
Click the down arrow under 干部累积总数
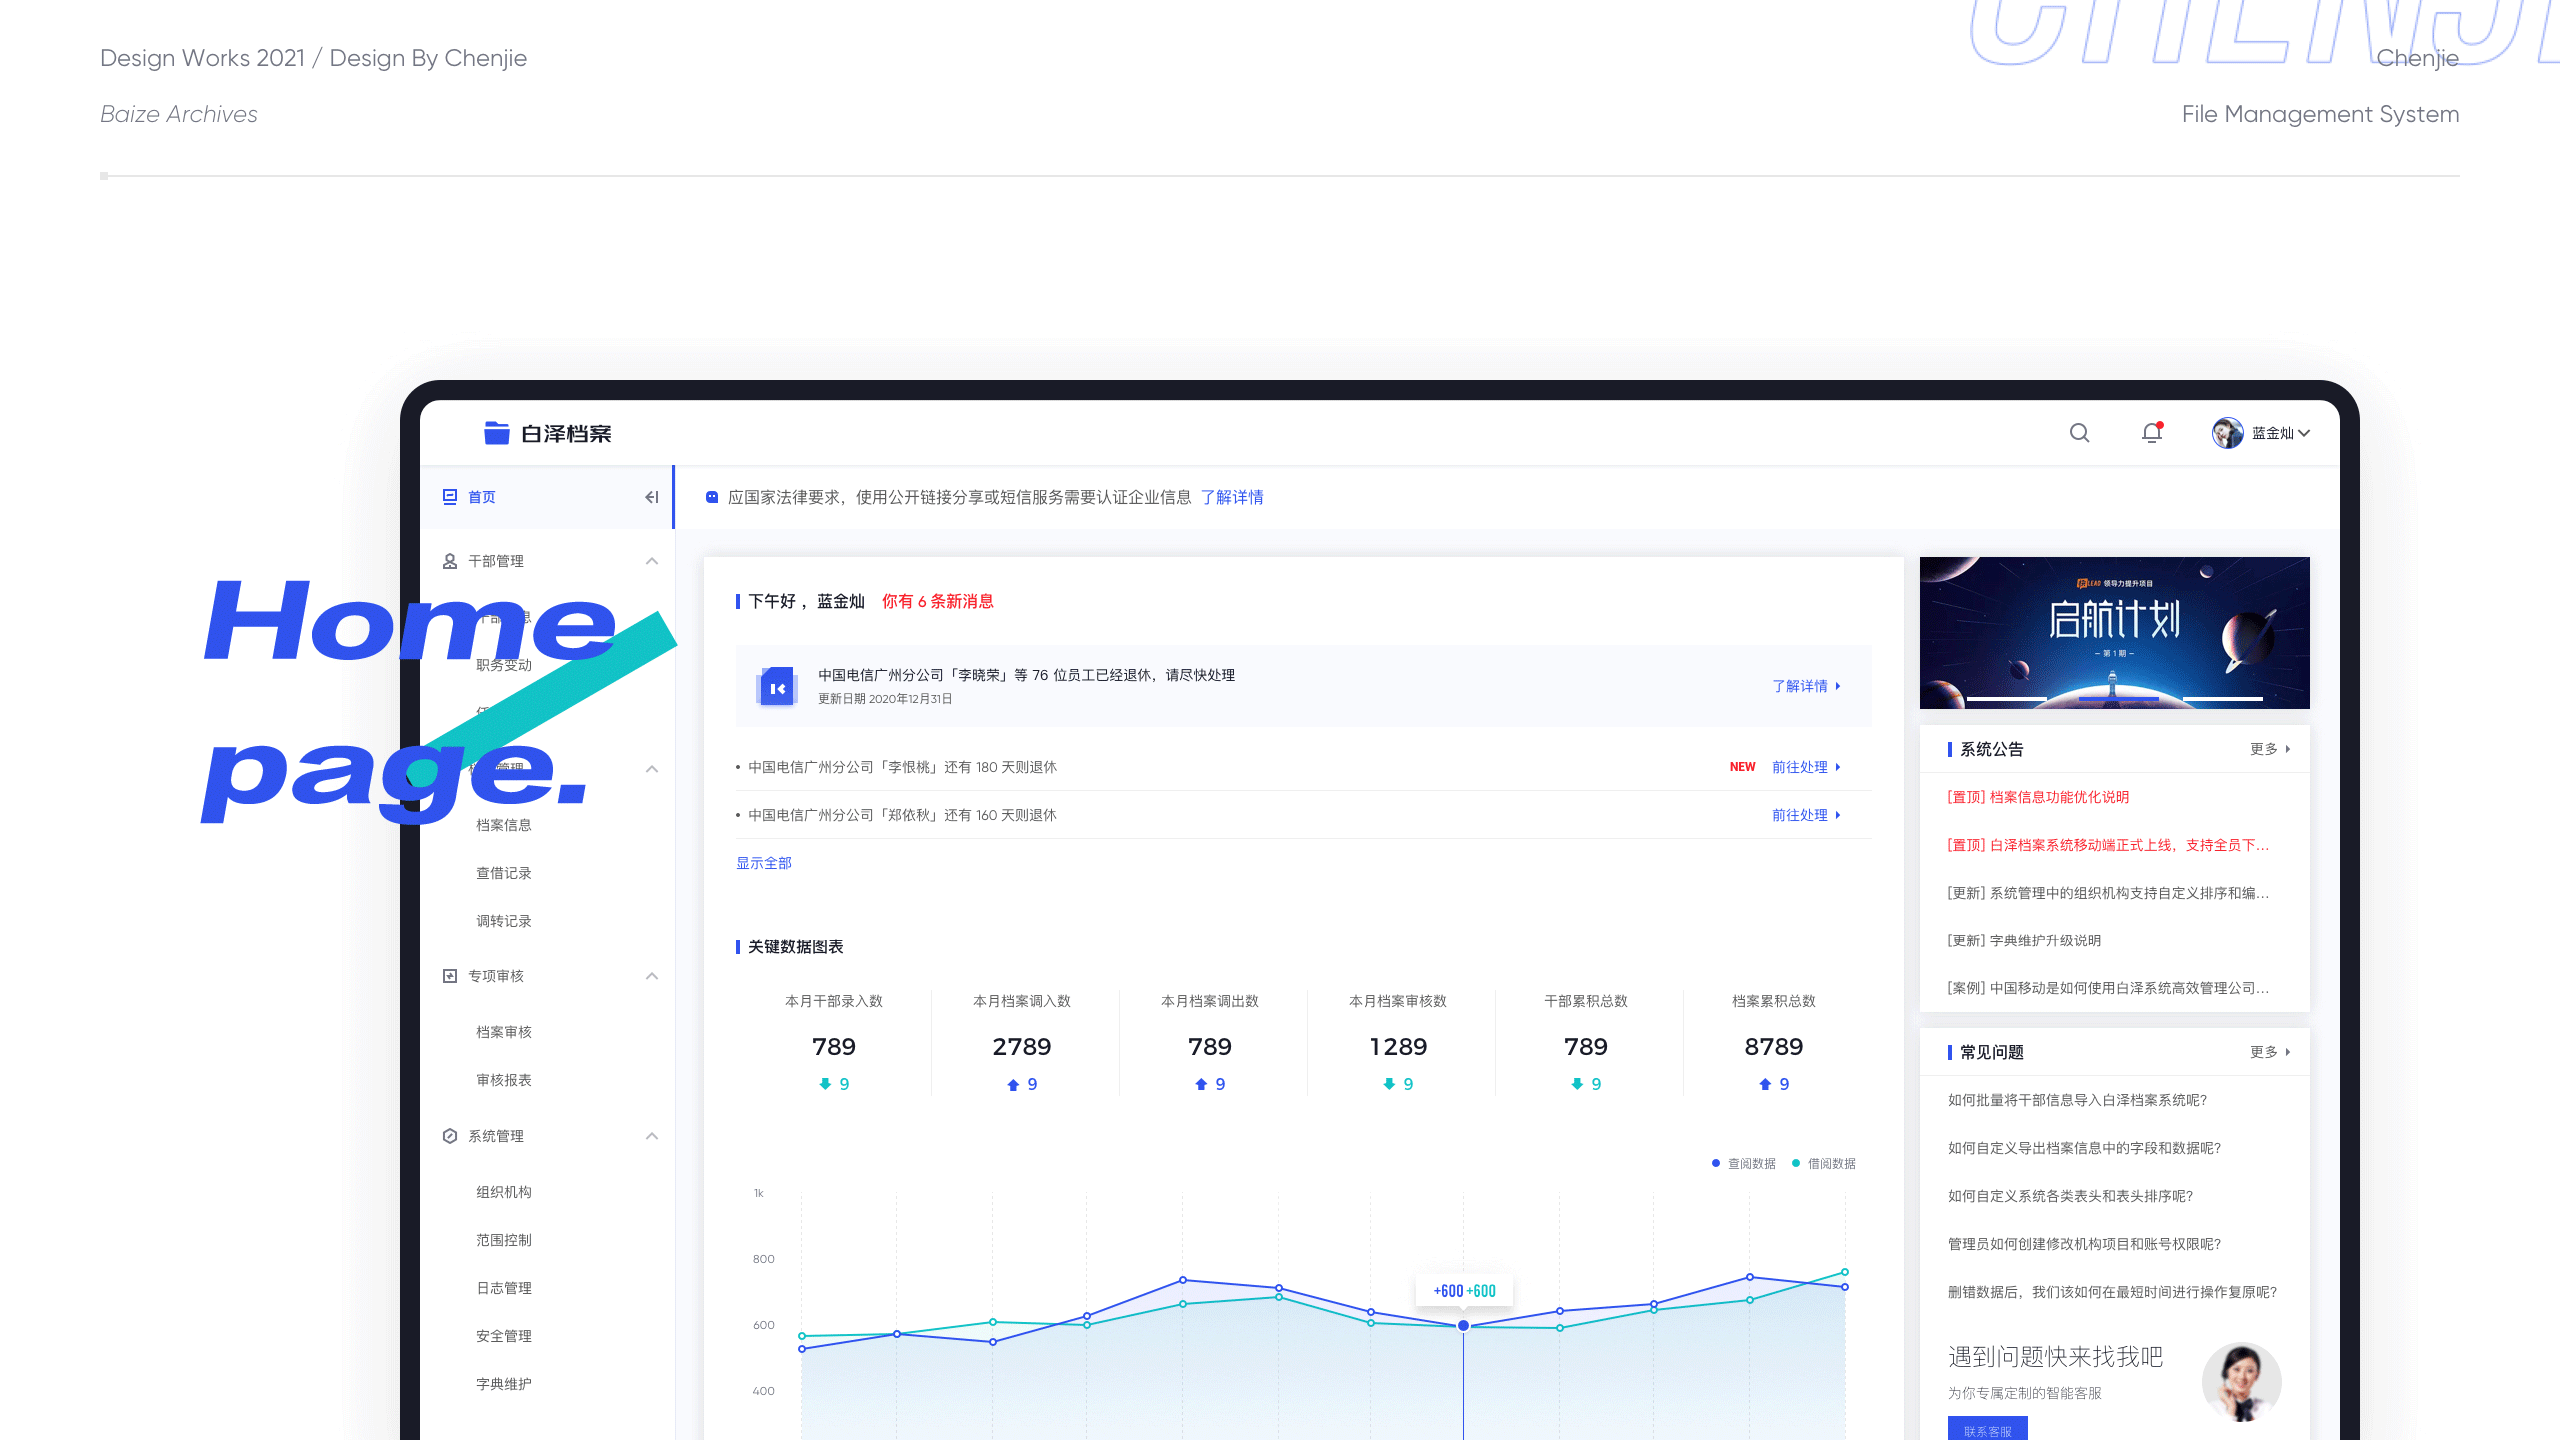point(1577,1084)
